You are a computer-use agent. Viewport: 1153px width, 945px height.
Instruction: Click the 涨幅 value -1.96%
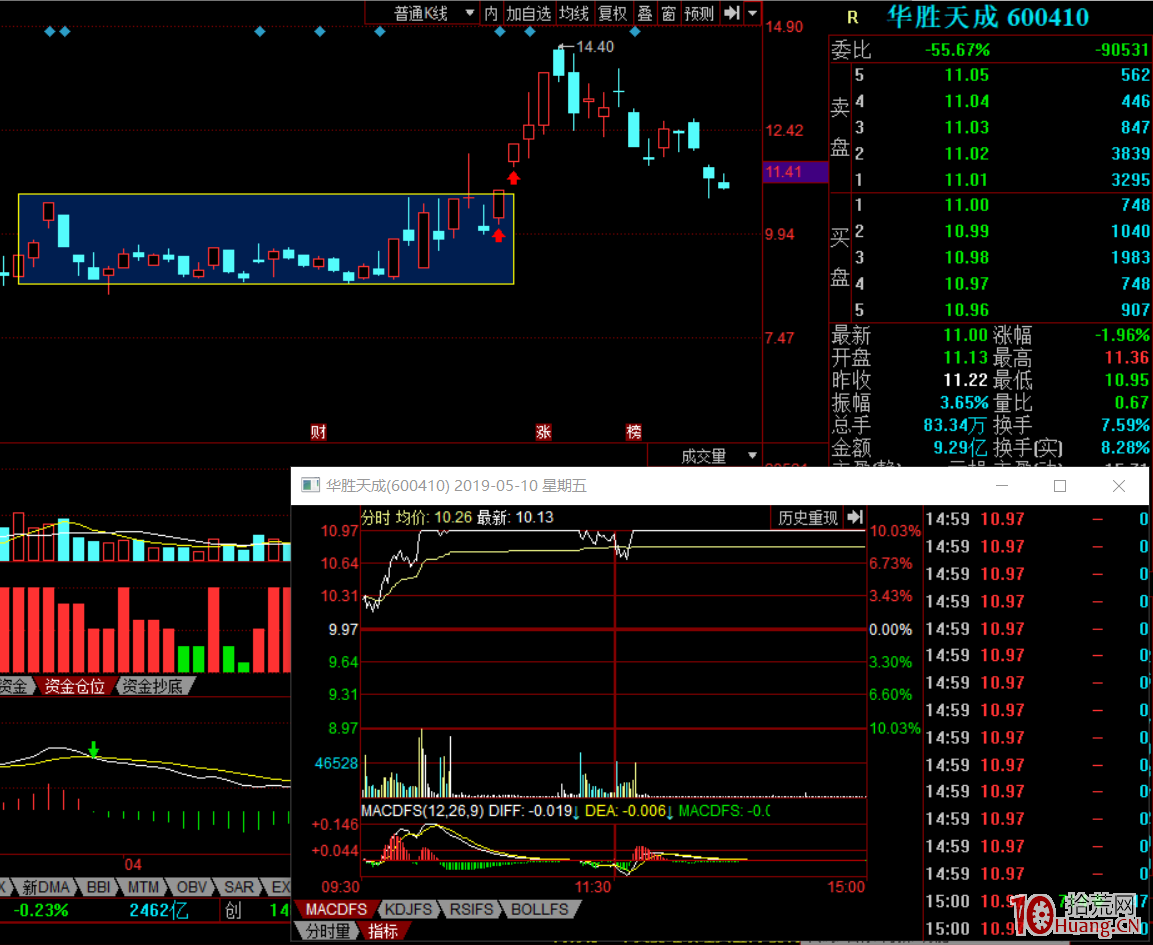point(1121,335)
